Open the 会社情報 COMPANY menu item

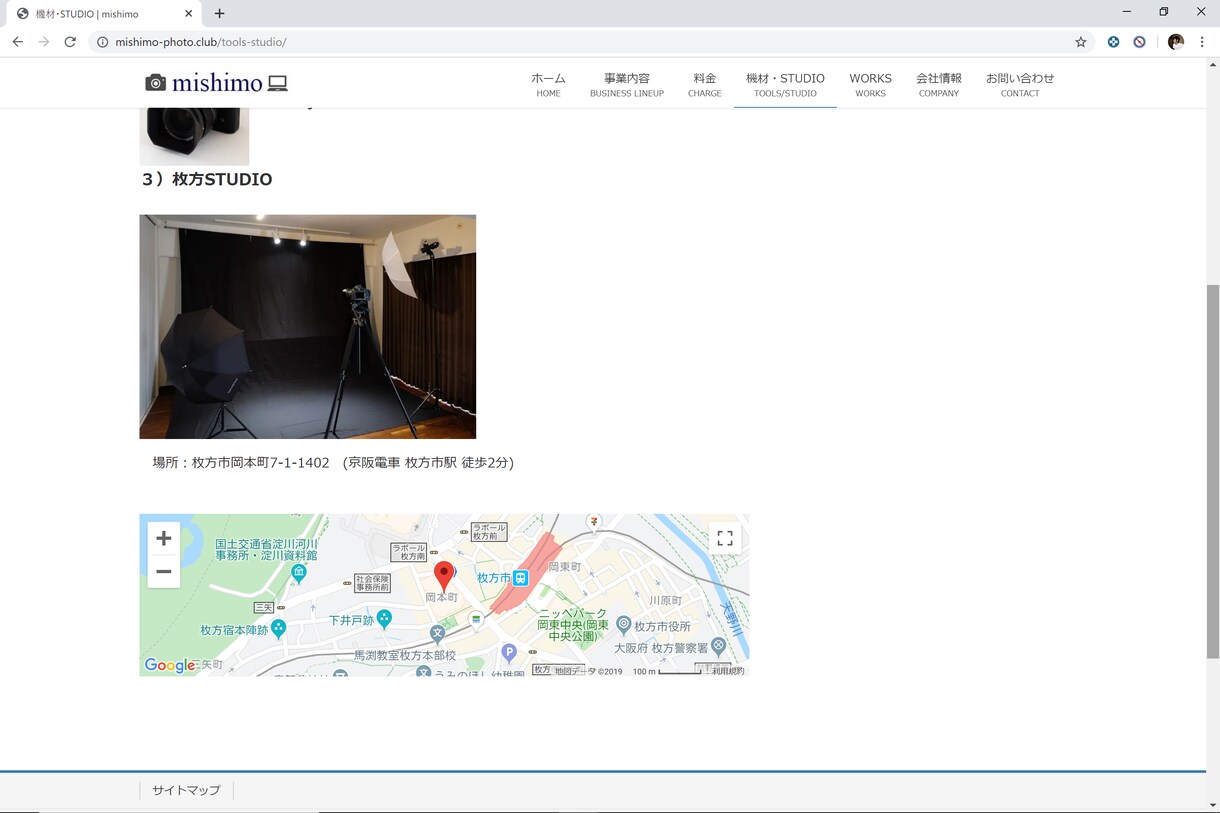pyautogui.click(x=939, y=84)
